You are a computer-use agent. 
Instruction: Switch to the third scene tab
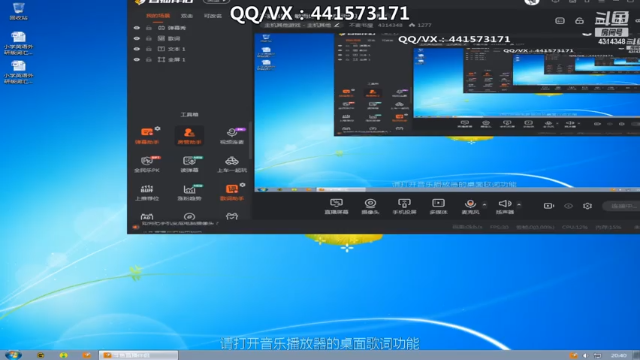pyautogui.click(x=212, y=16)
